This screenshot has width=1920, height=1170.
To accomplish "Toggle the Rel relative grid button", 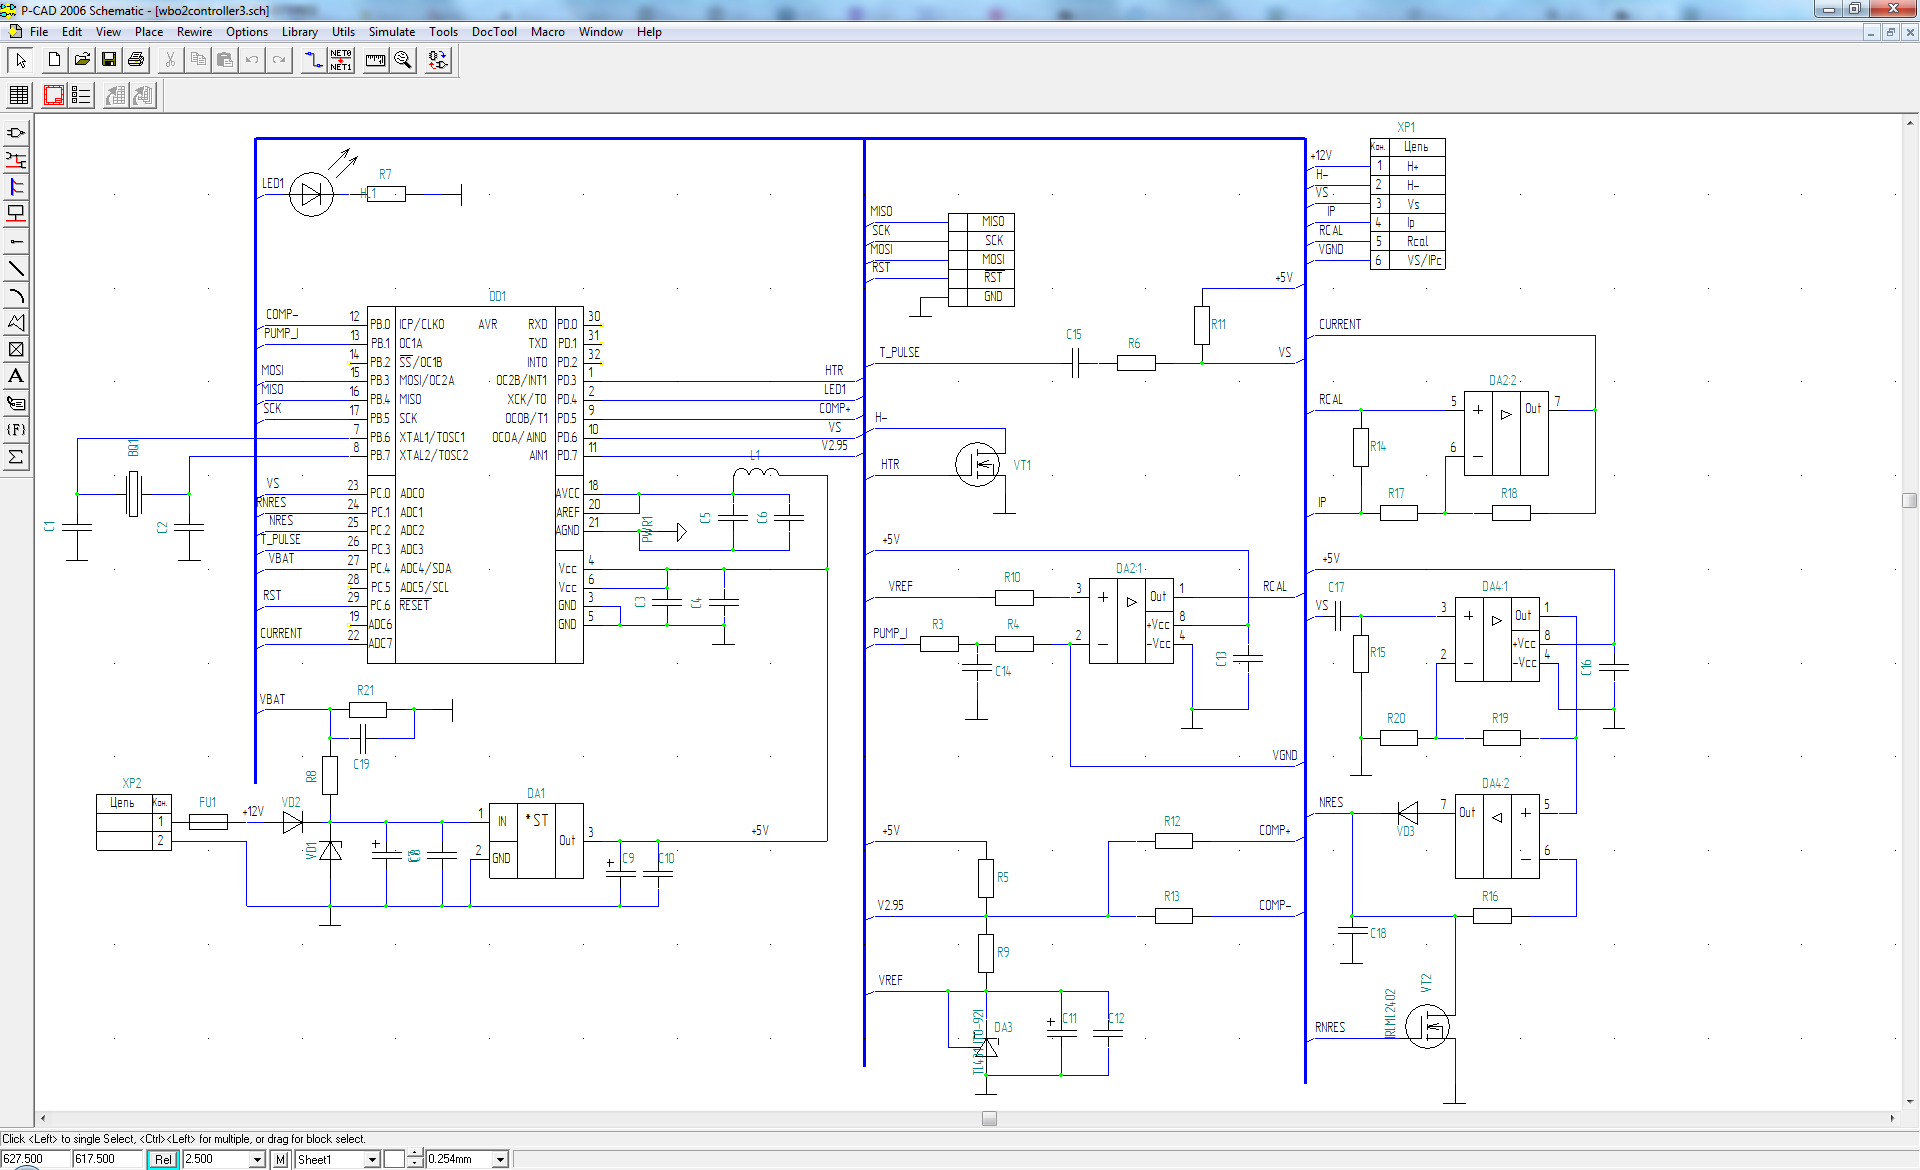I will [x=162, y=1159].
